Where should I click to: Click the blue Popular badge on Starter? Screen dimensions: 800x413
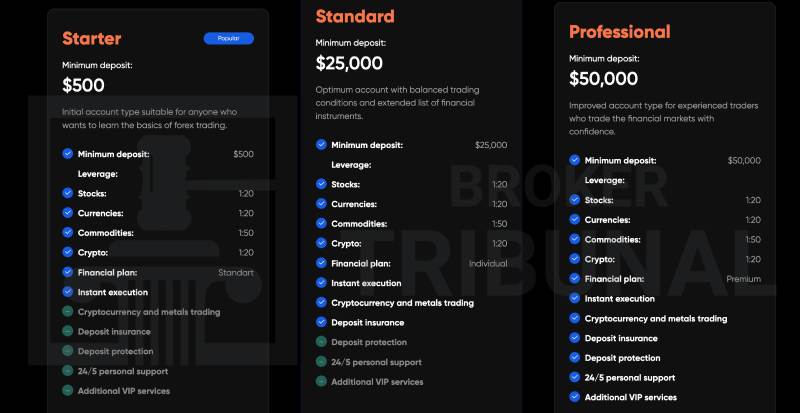pyautogui.click(x=229, y=38)
